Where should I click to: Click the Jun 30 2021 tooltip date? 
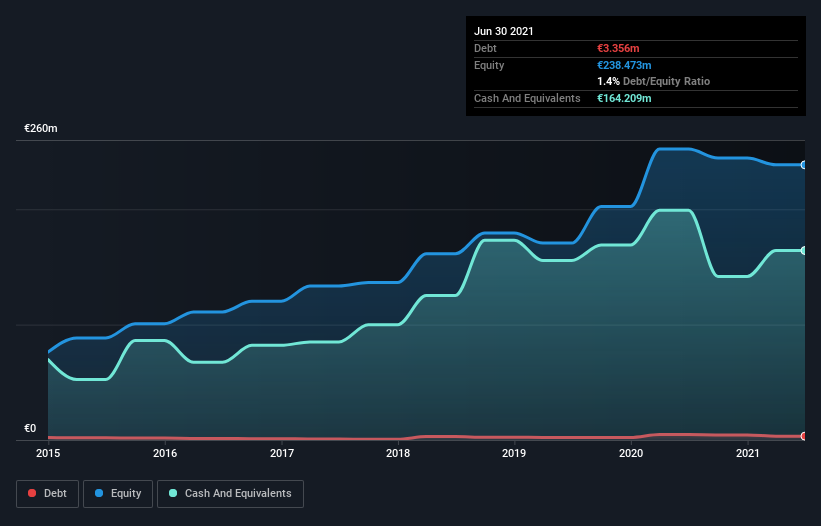point(504,31)
